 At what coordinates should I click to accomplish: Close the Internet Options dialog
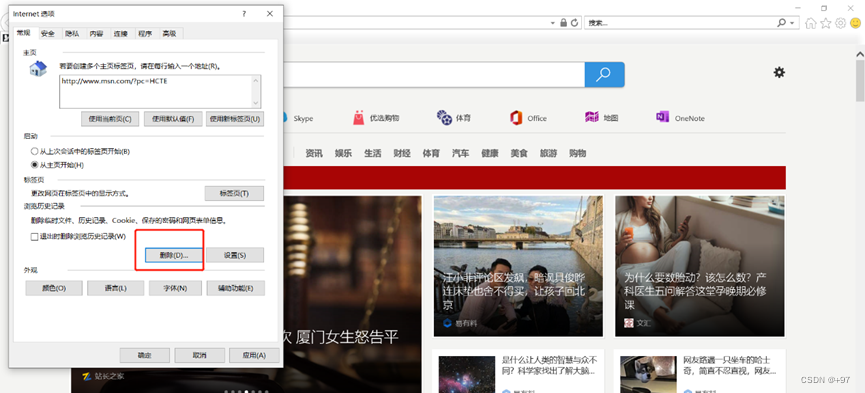270,14
